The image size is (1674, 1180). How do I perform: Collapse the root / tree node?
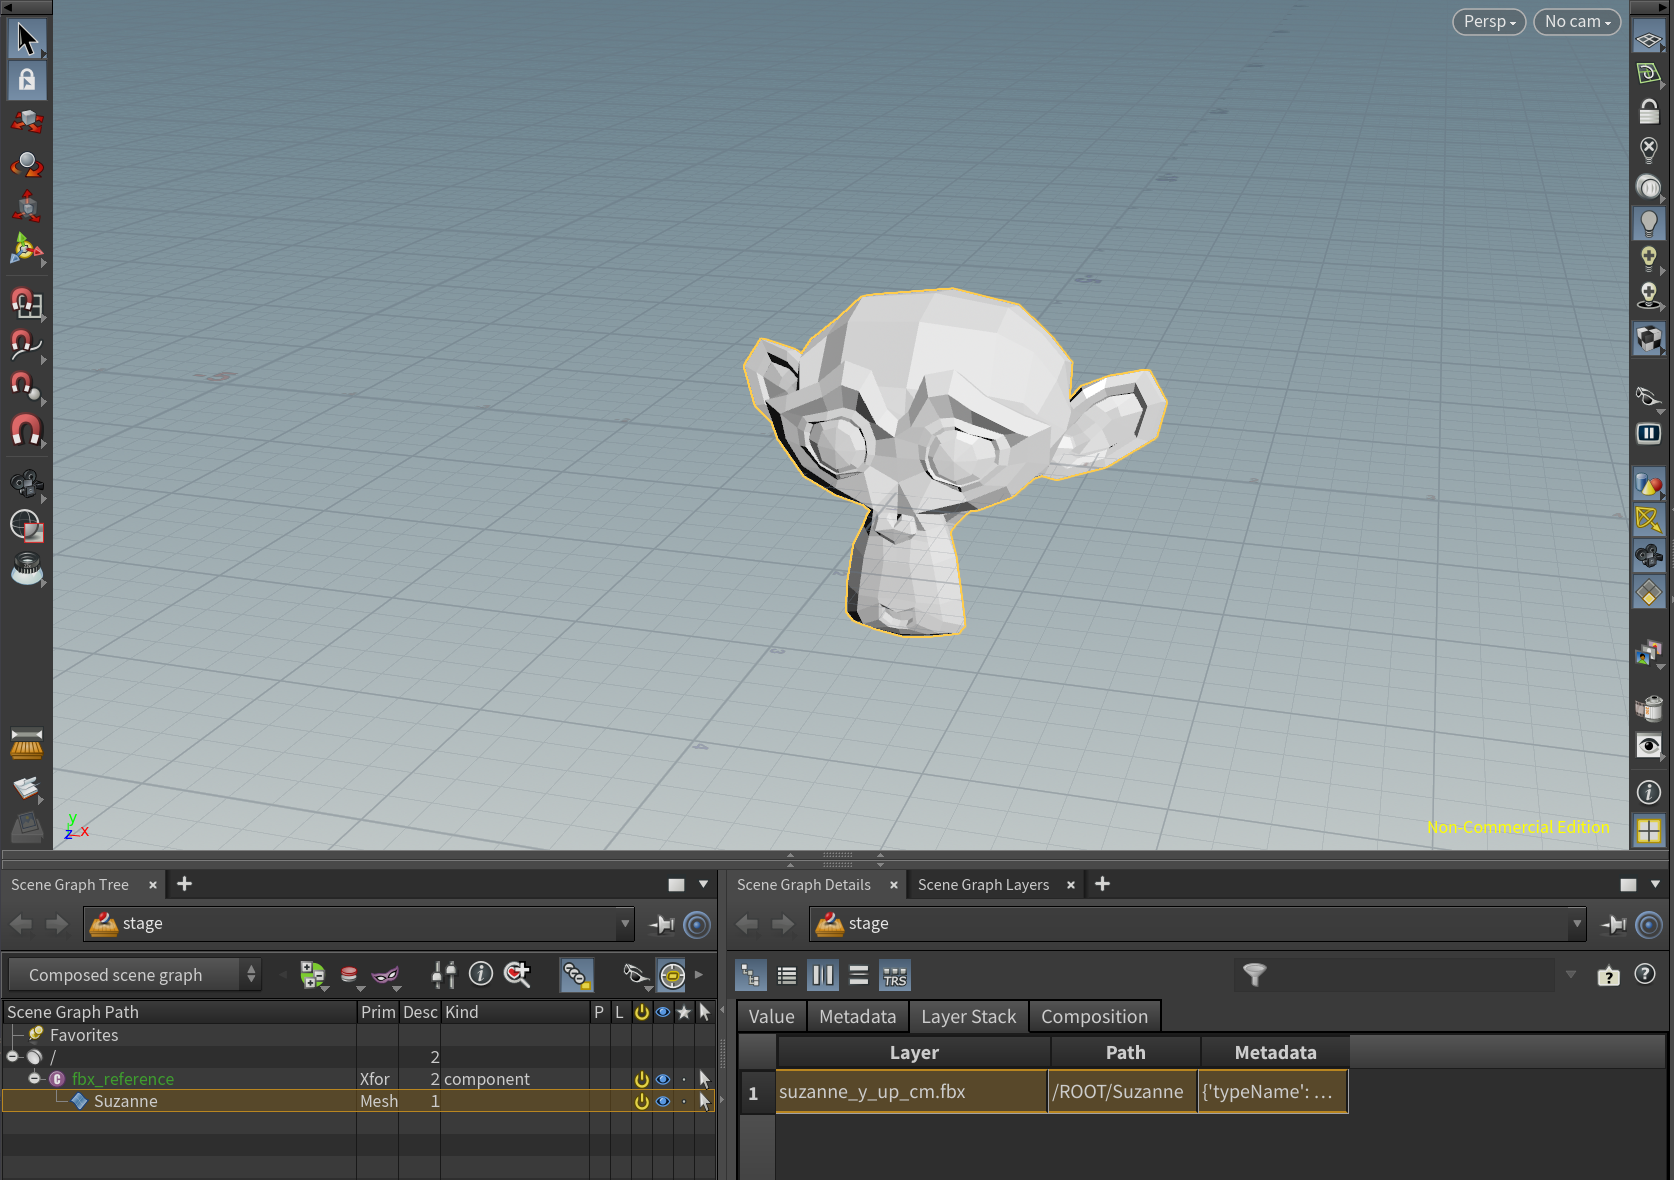(12, 1057)
